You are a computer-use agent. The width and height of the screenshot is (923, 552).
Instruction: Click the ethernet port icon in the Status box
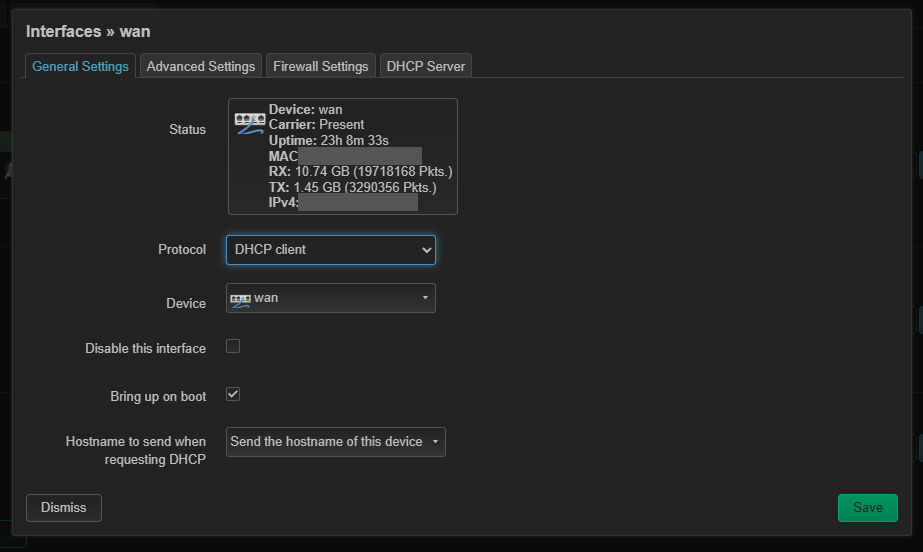coord(250,123)
